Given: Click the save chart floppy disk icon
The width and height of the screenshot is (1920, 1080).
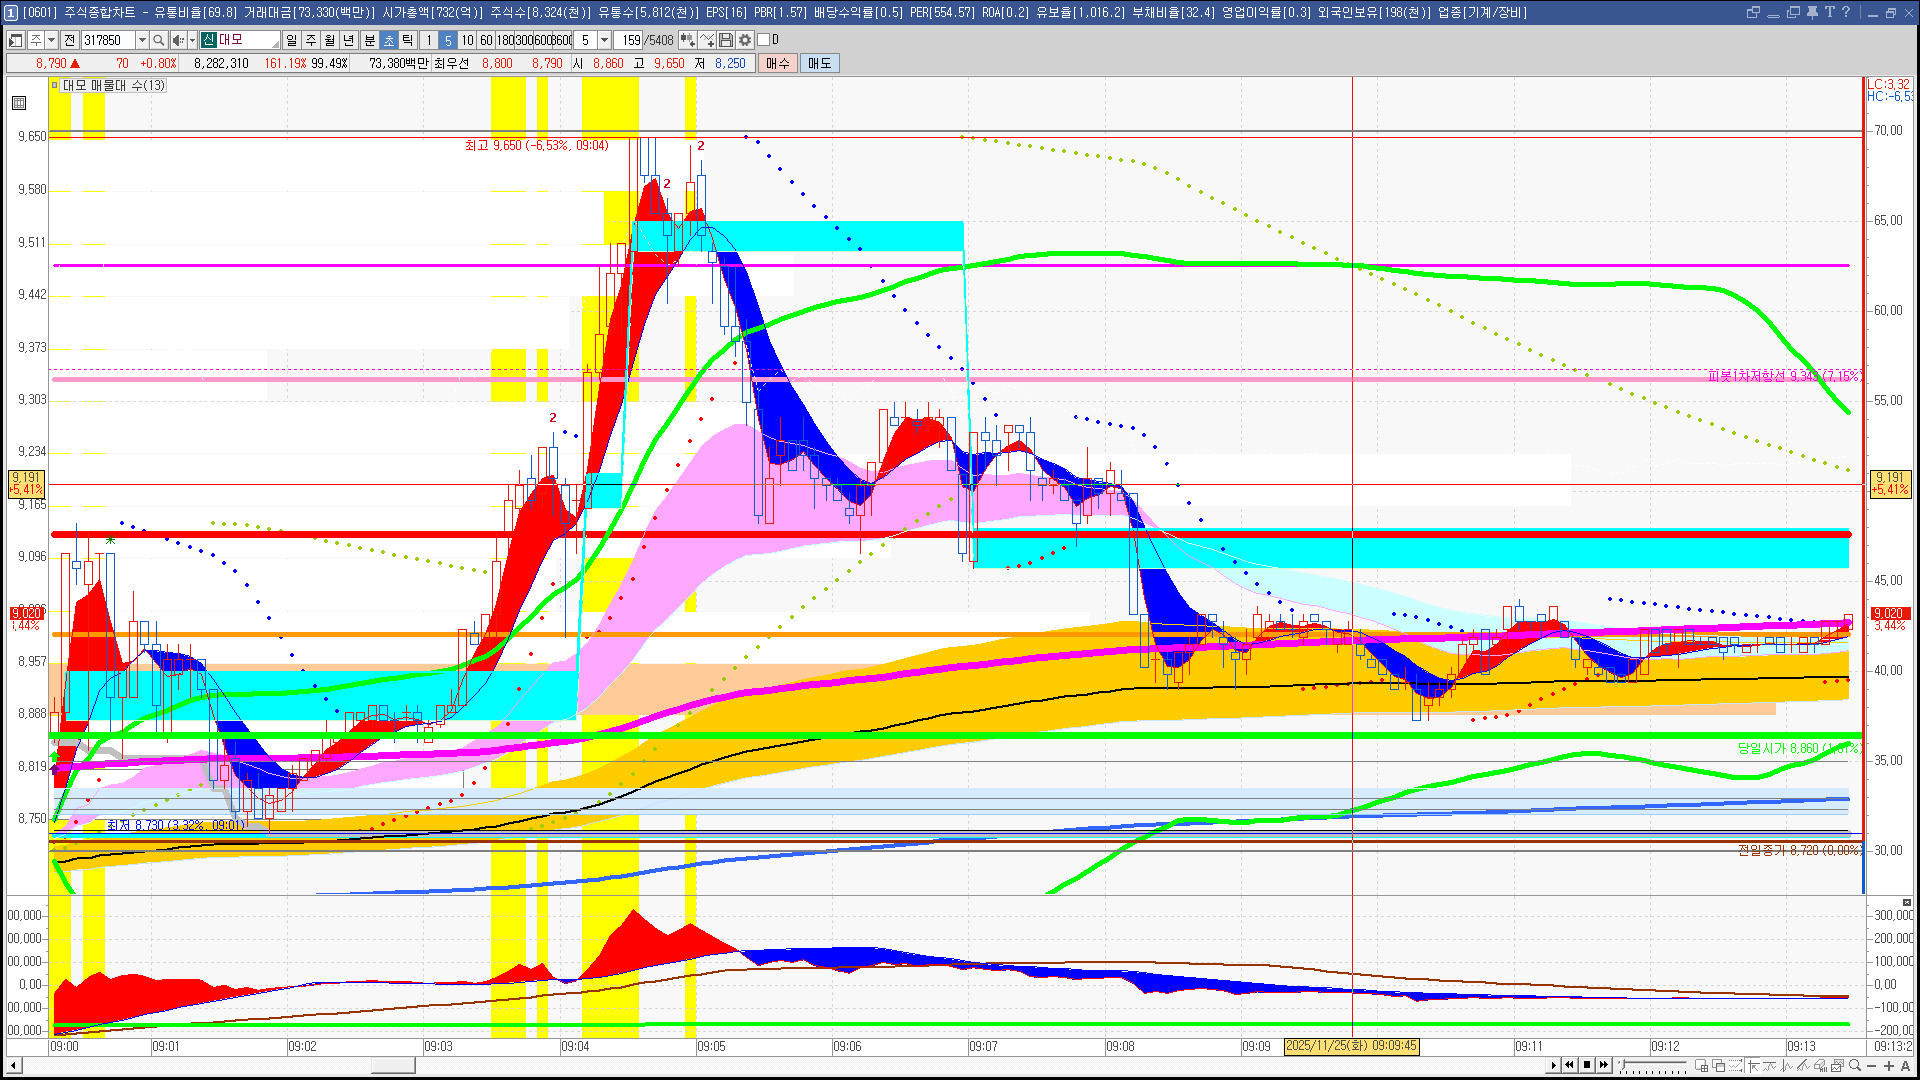Looking at the screenshot, I should coord(726,40).
